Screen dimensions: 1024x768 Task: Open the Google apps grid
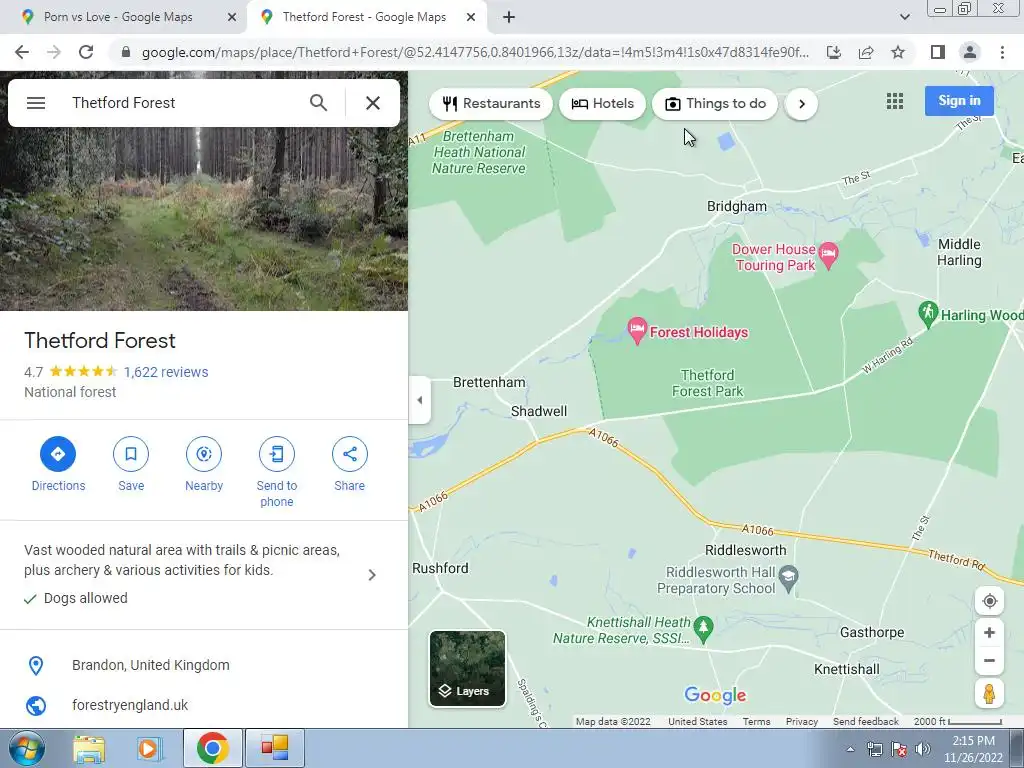(895, 101)
